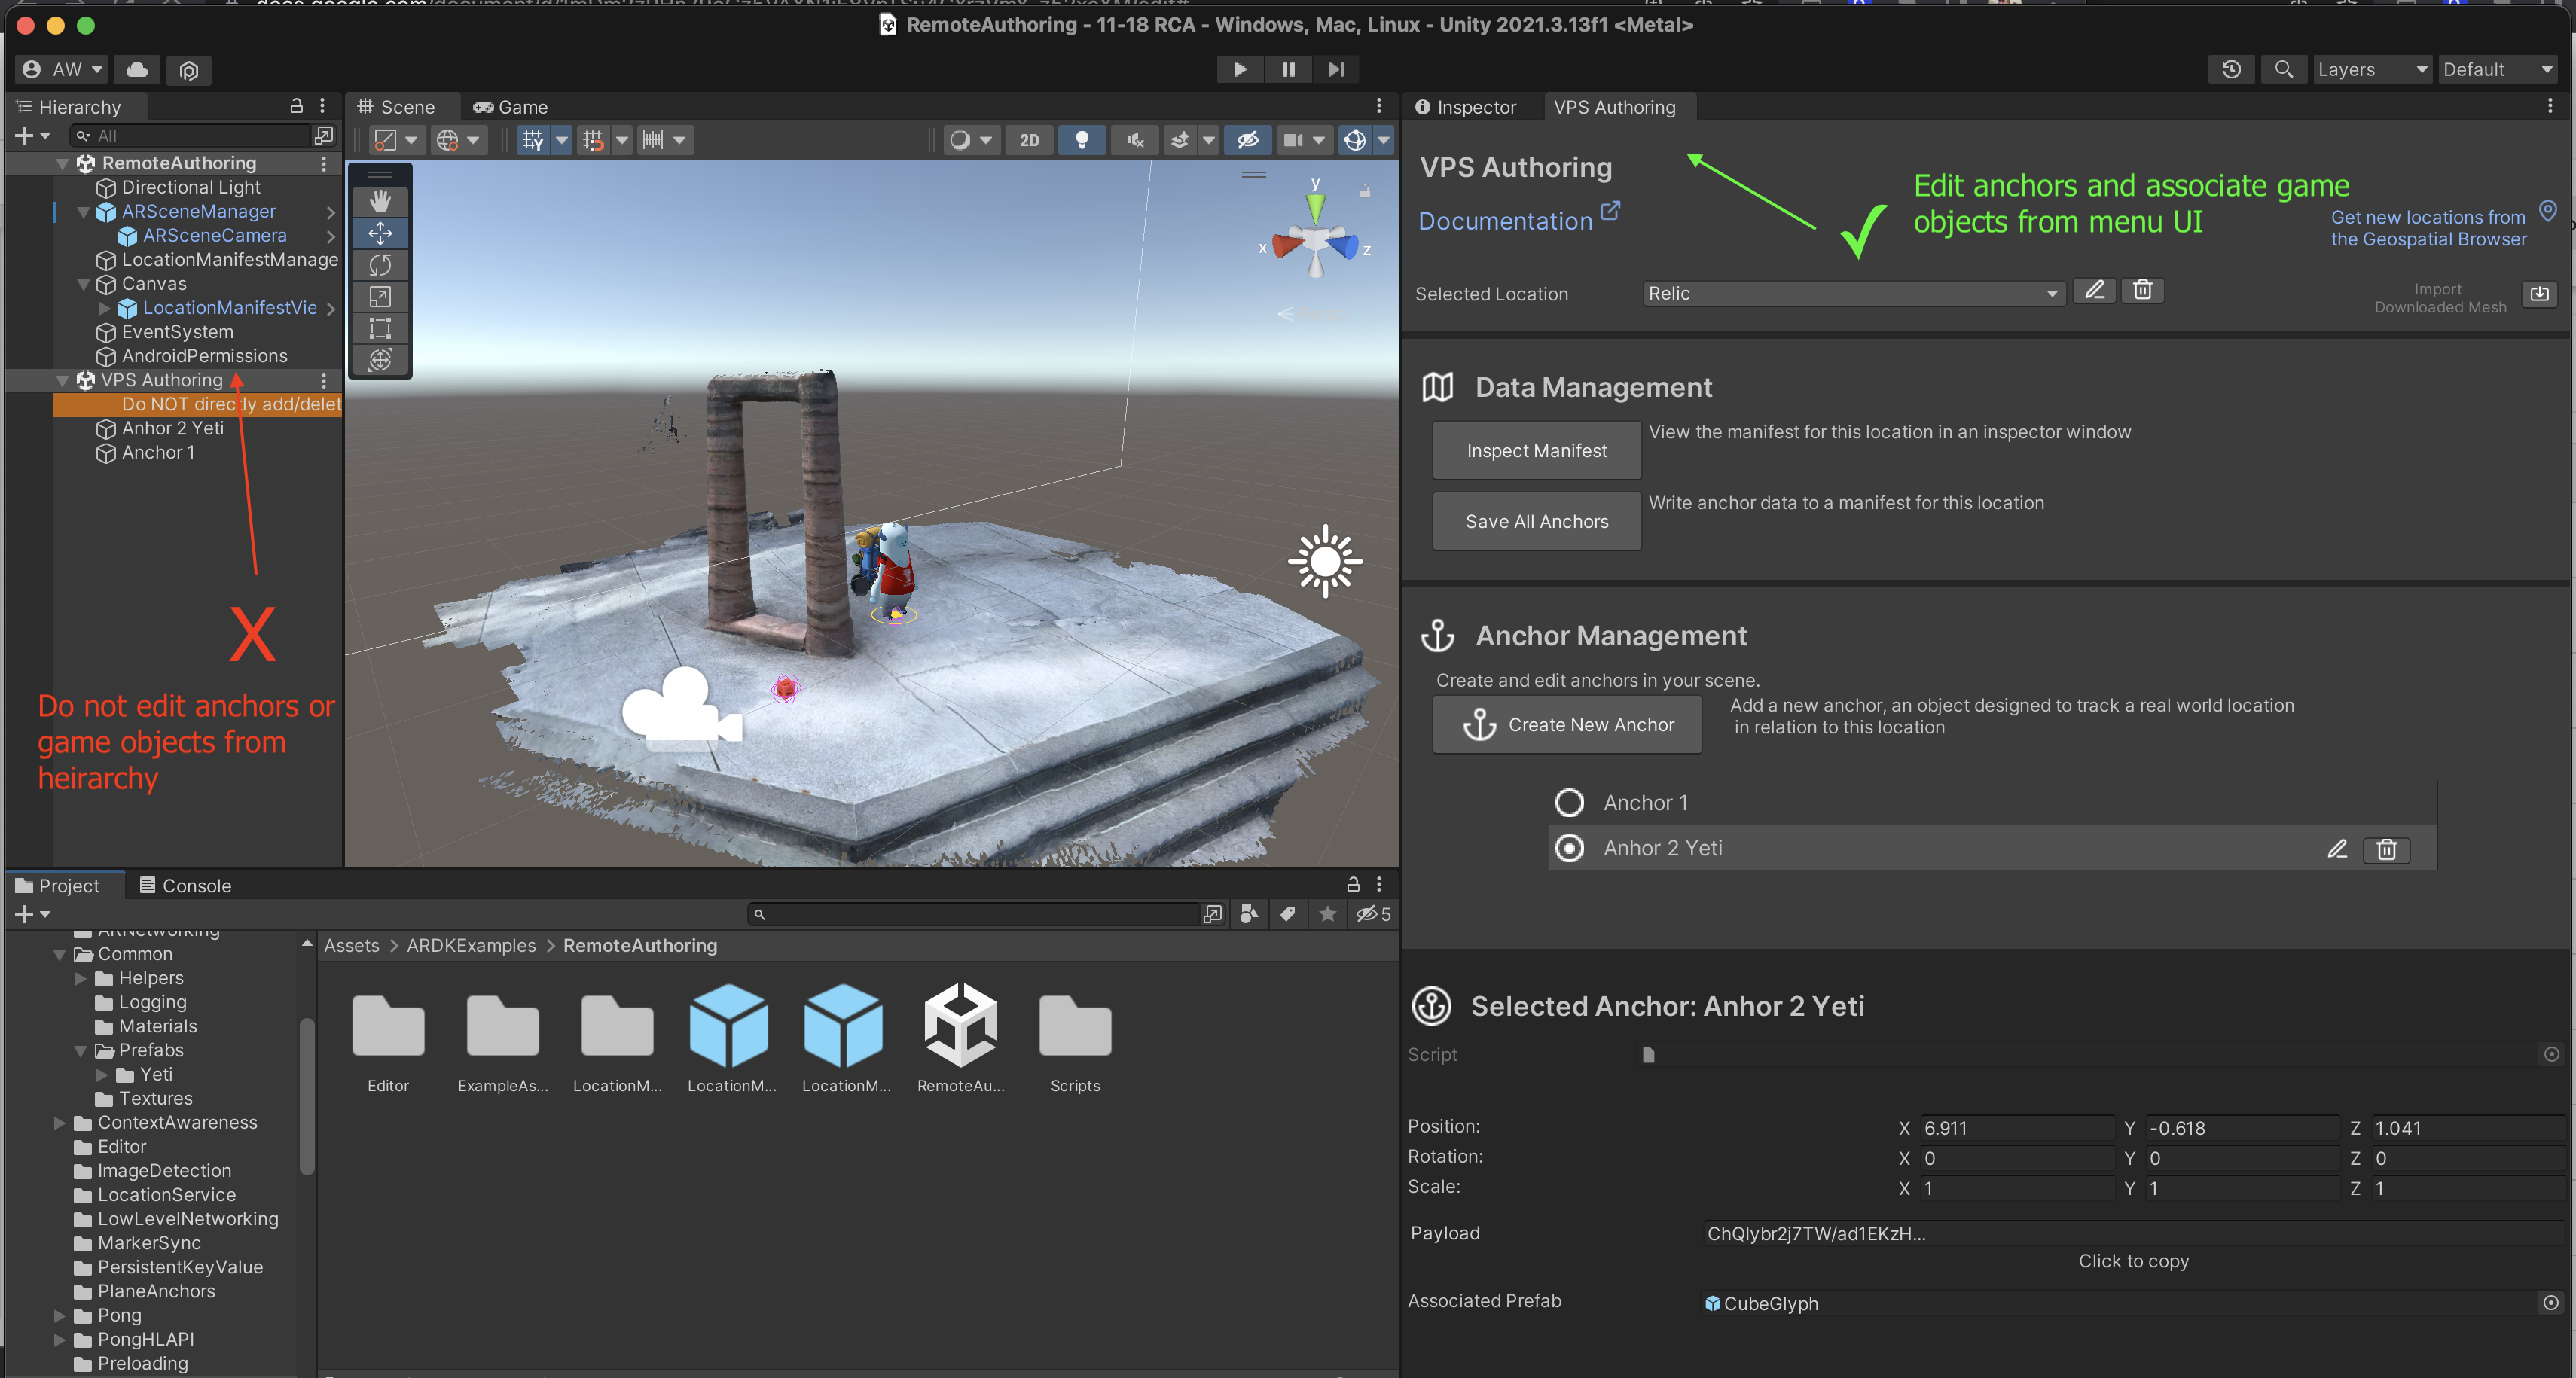
Task: Switch to the Console tab
Action: coord(185,885)
